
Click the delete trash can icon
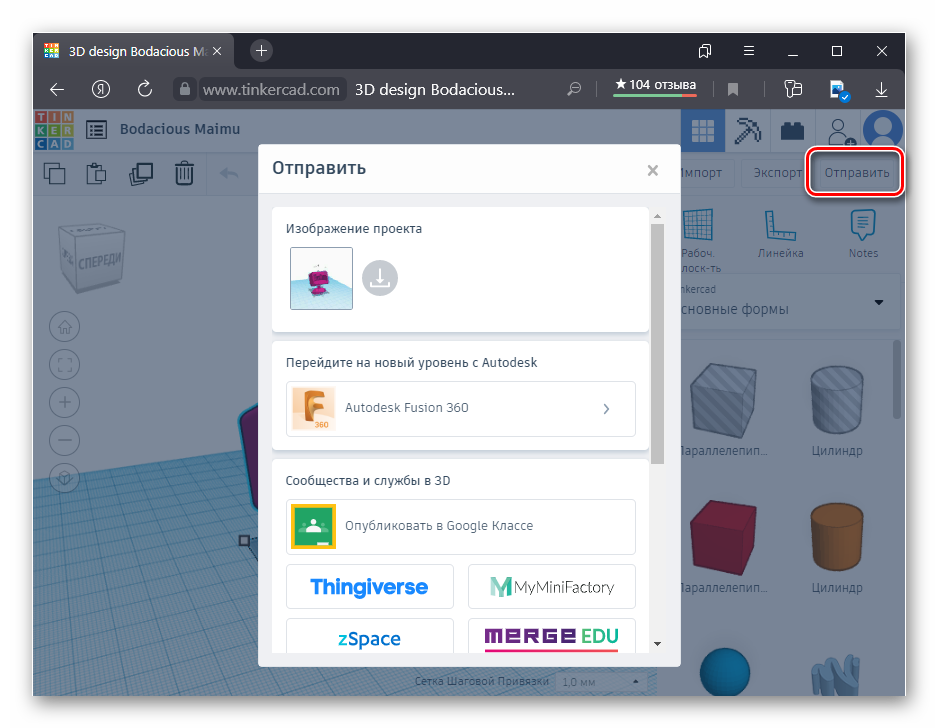[x=184, y=173]
